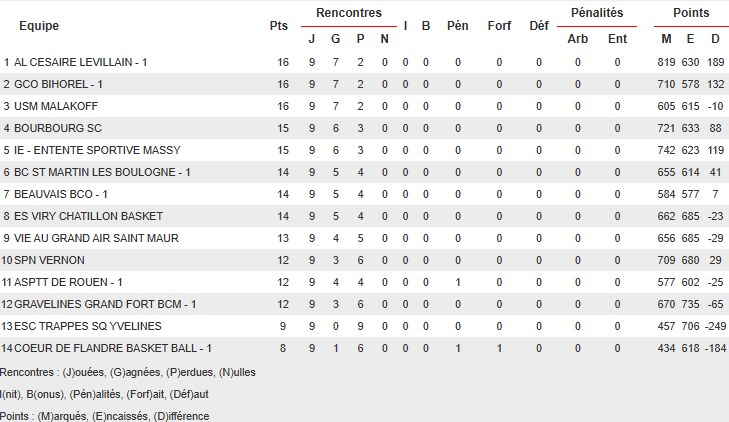The width and height of the screenshot is (729, 422).
Task: Open IE - ENTENTE SPORTIVE MASSY
Action: [97, 150]
